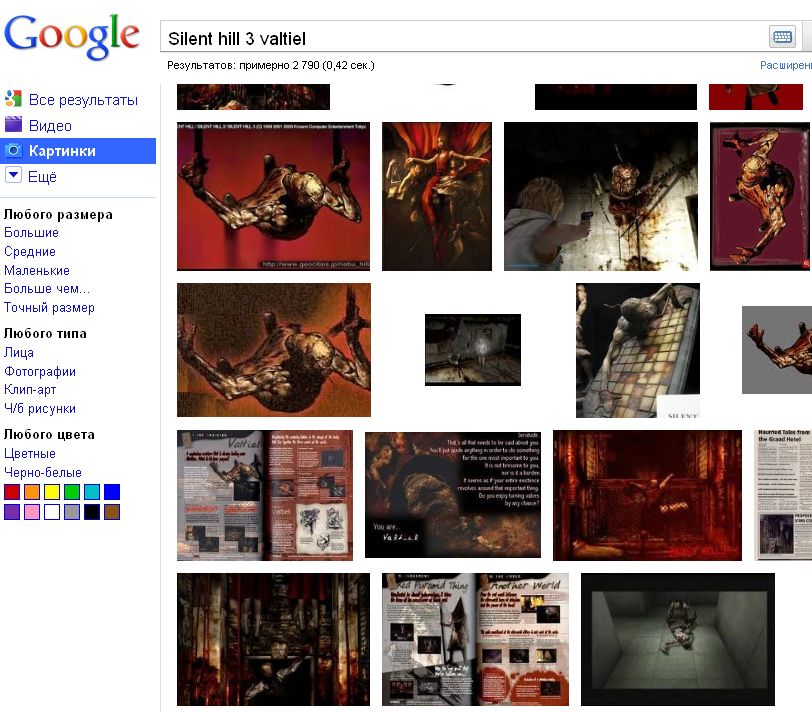Pick the yellow color swatch
The height and width of the screenshot is (712, 812).
52,492
